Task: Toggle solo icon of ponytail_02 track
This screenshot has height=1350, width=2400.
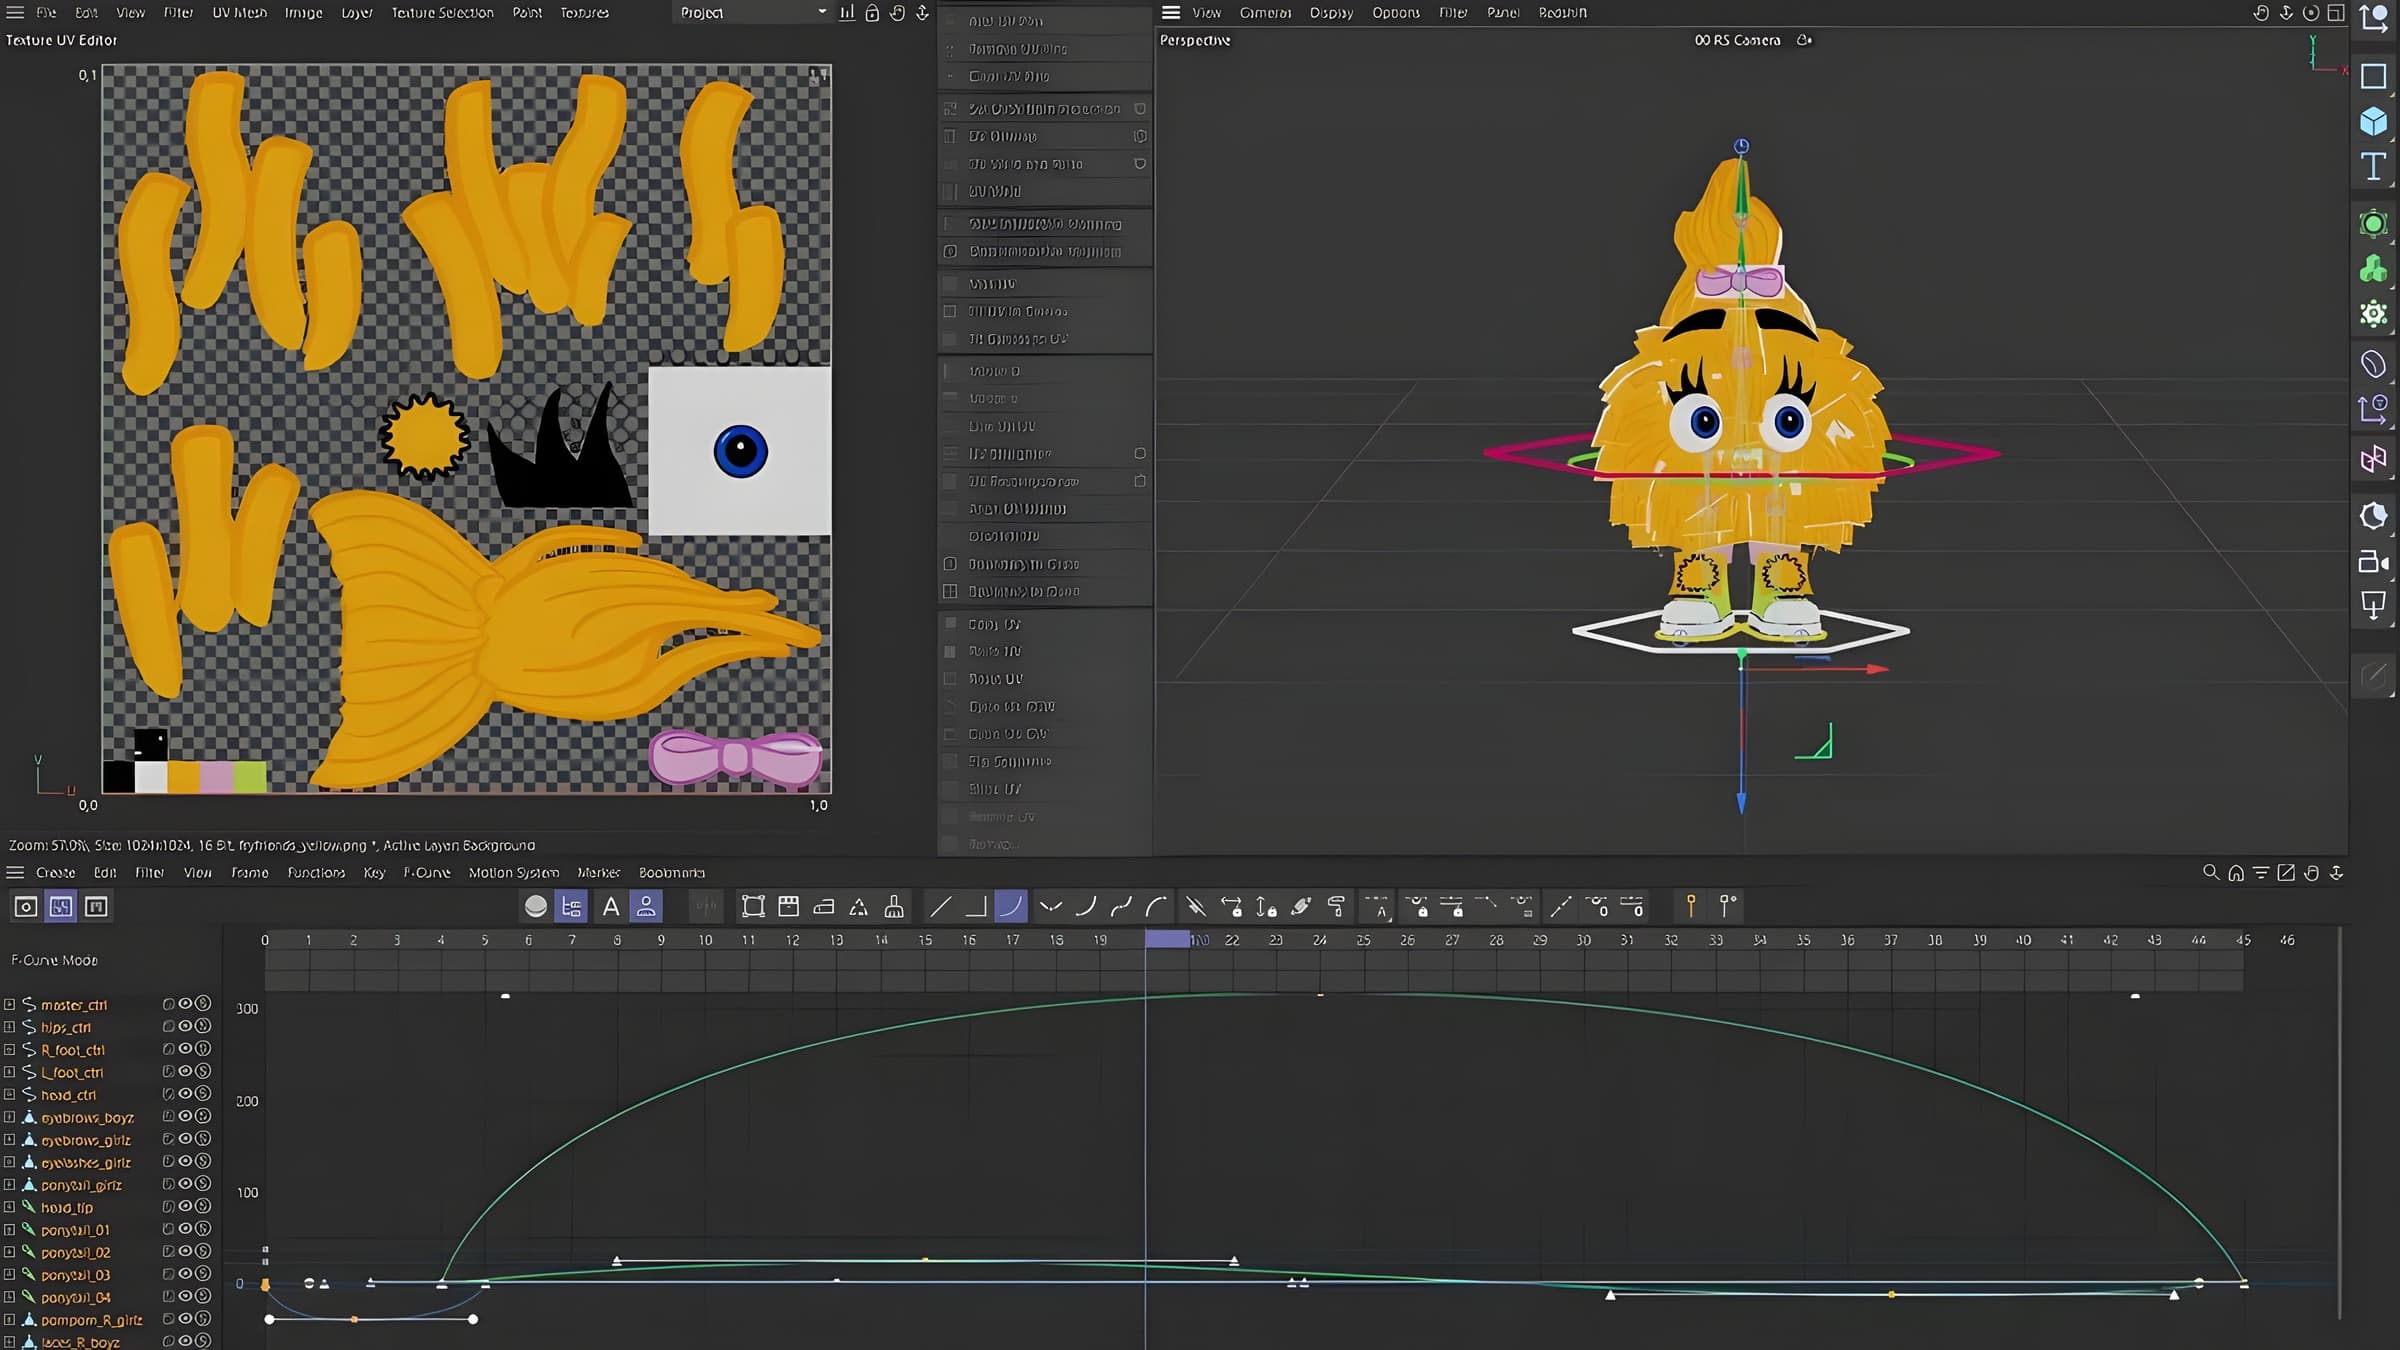Action: click(x=203, y=1251)
